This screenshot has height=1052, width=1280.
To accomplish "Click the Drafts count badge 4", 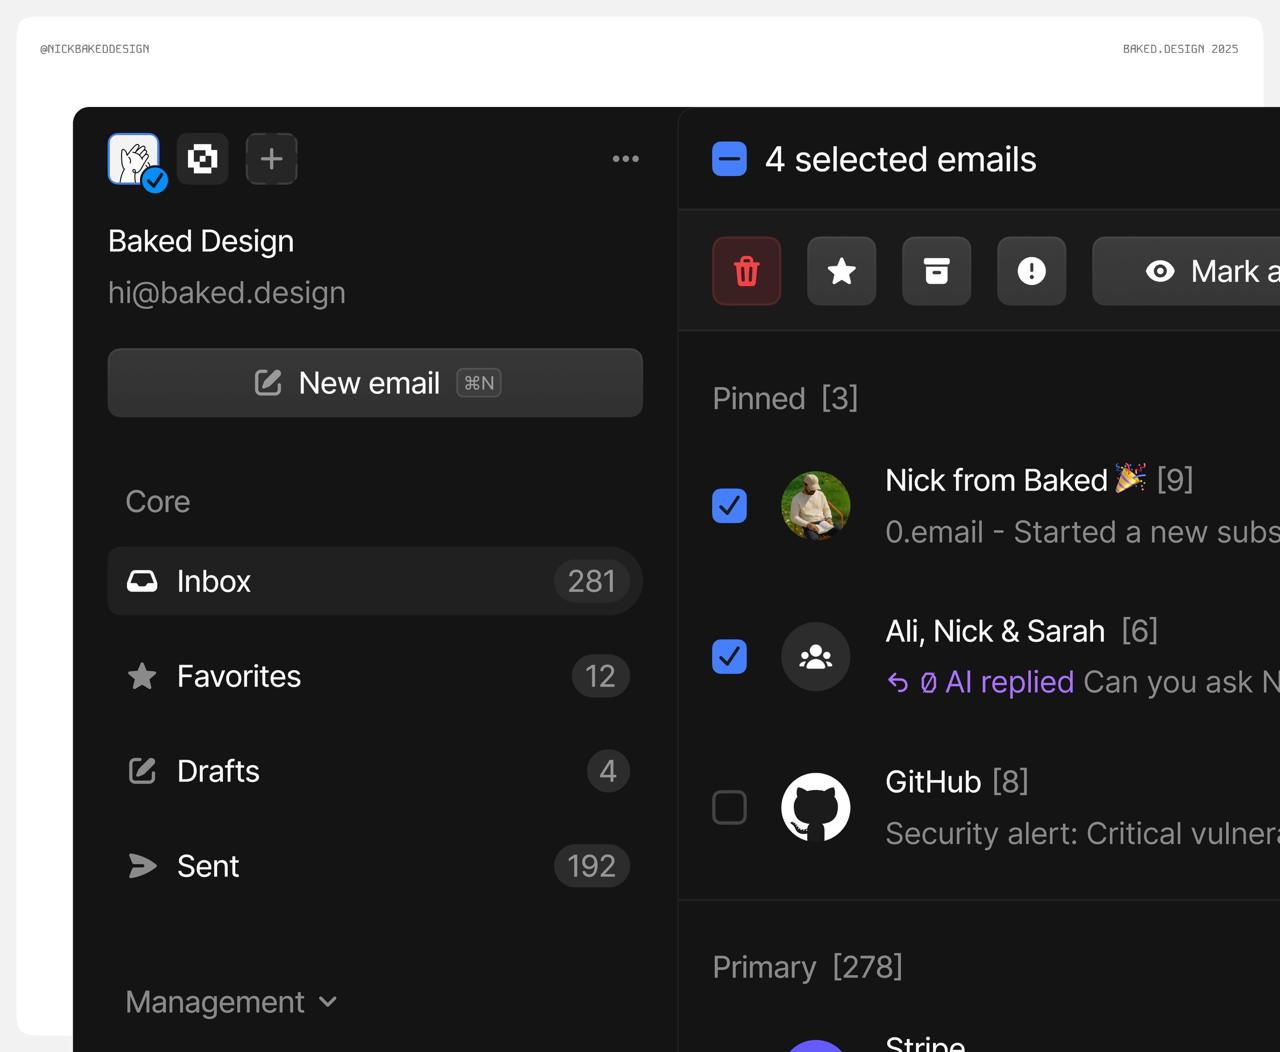I will tap(608, 771).
